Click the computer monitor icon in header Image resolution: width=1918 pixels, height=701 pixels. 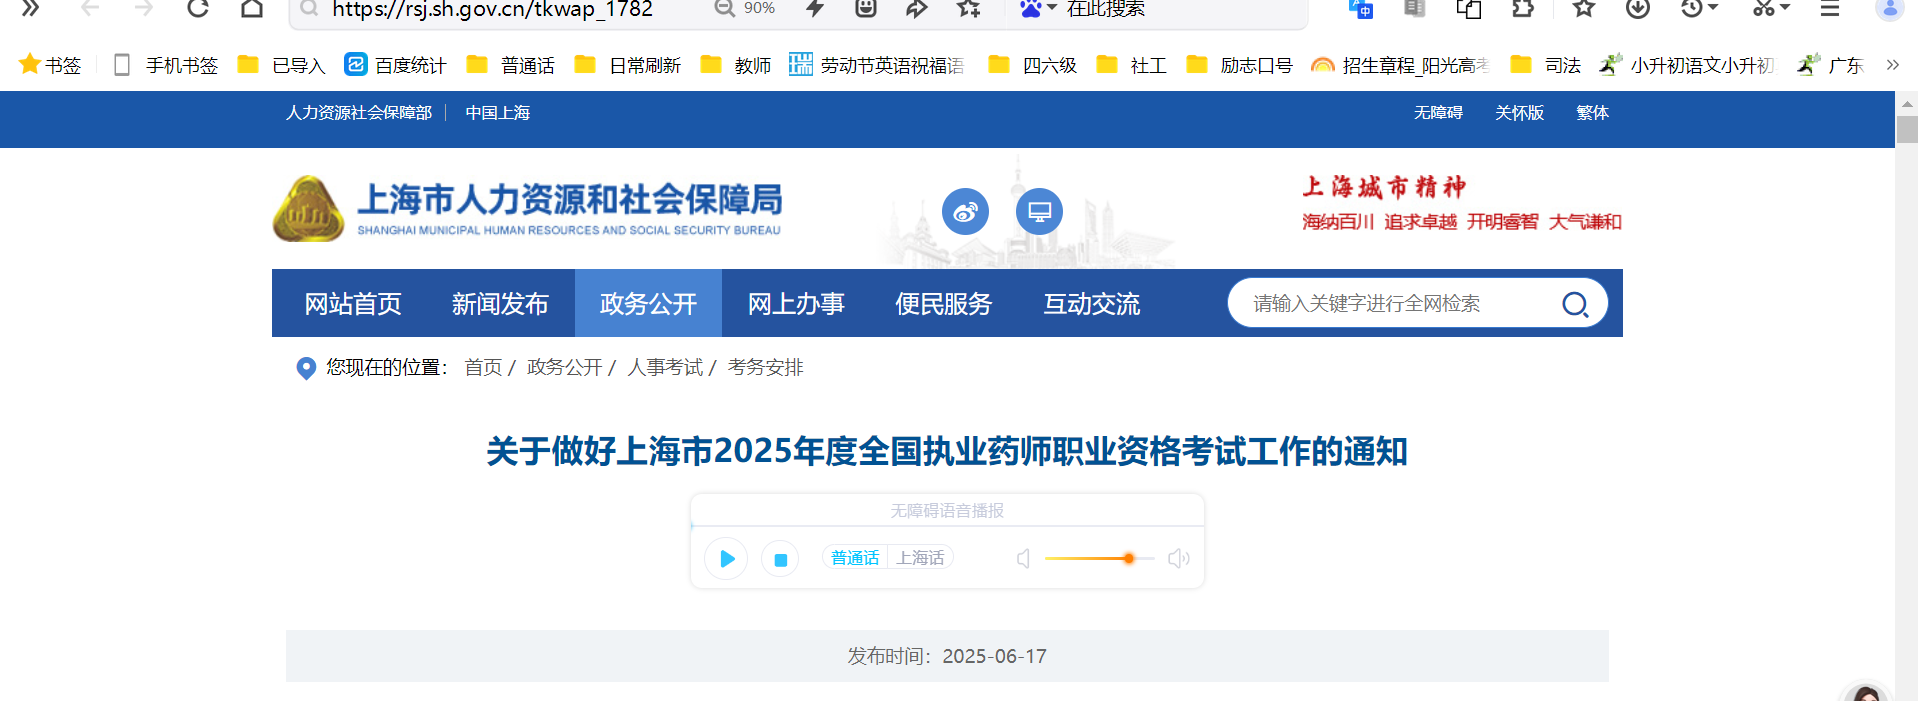point(1039,212)
